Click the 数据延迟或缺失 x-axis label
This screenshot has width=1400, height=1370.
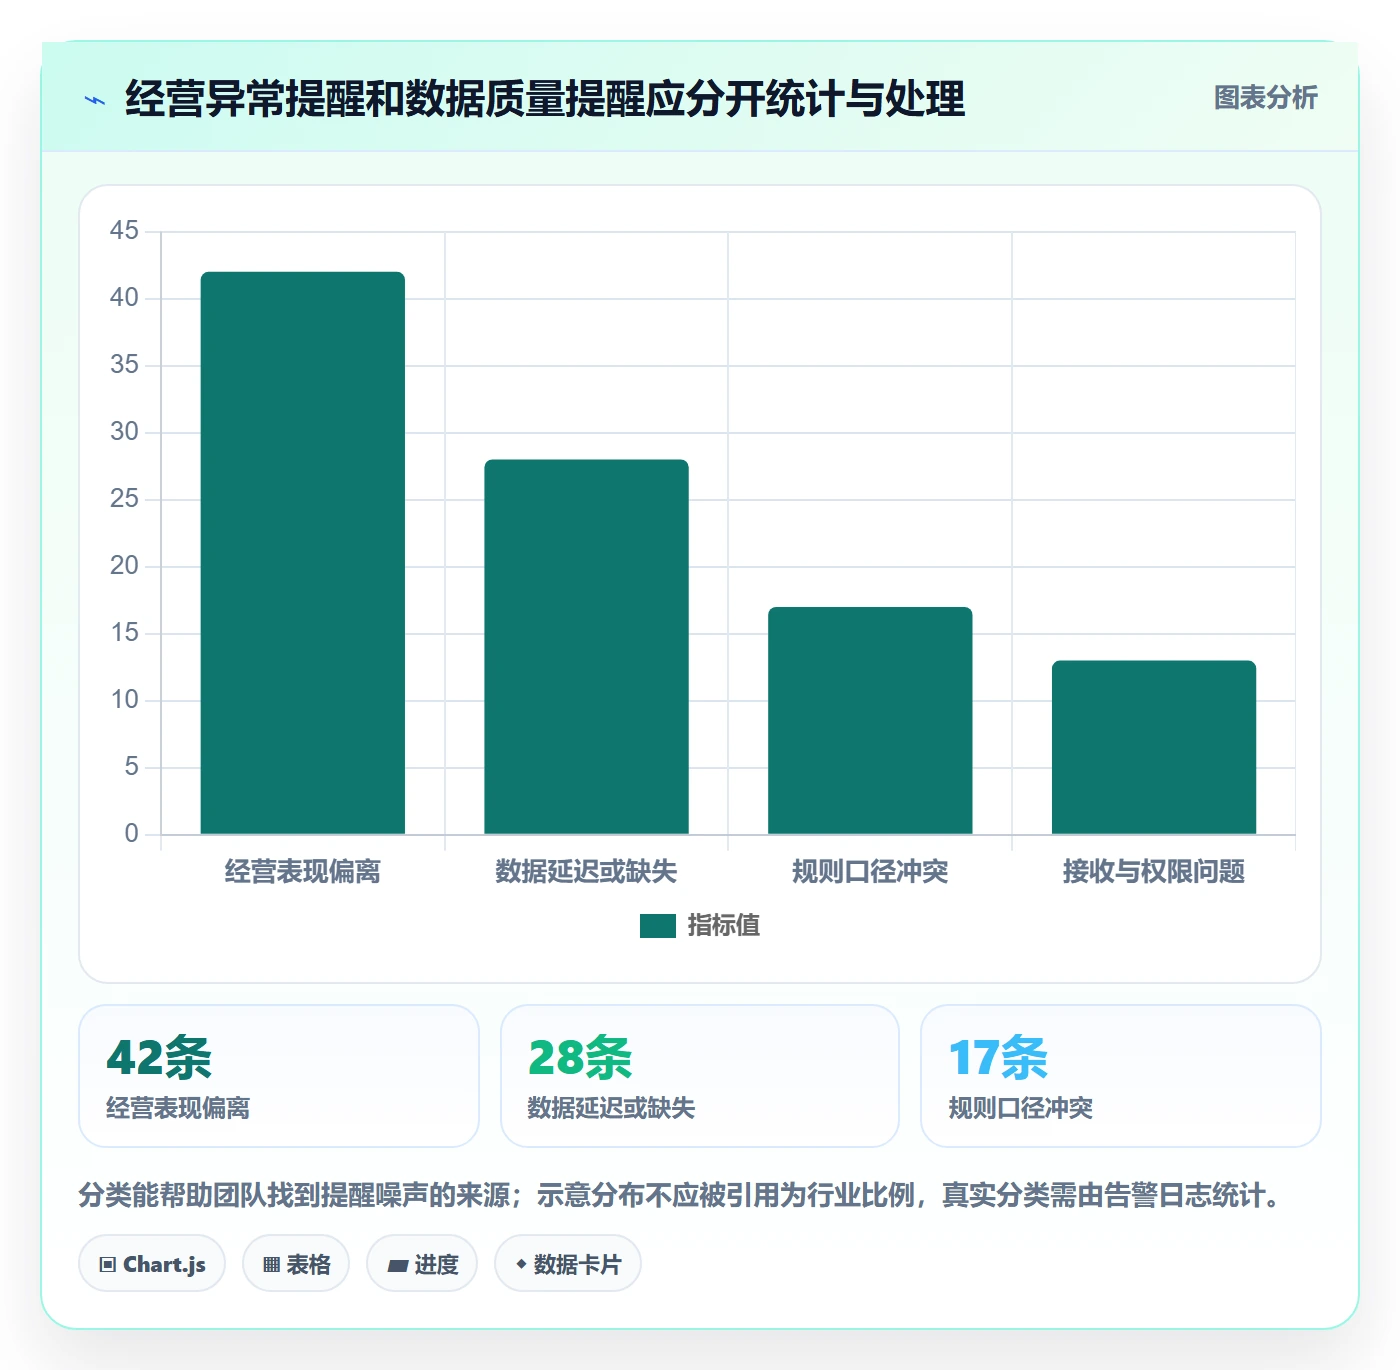[587, 872]
